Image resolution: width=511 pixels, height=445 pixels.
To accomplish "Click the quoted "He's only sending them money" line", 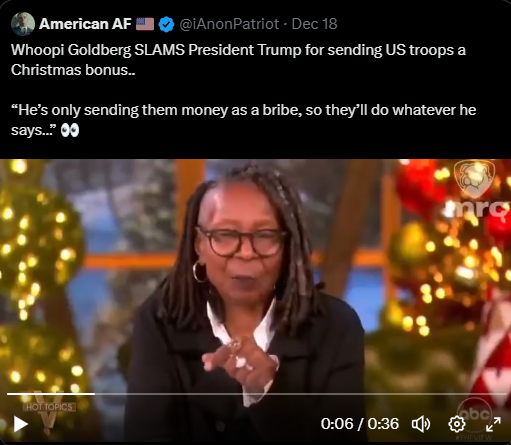I will click(x=244, y=120).
